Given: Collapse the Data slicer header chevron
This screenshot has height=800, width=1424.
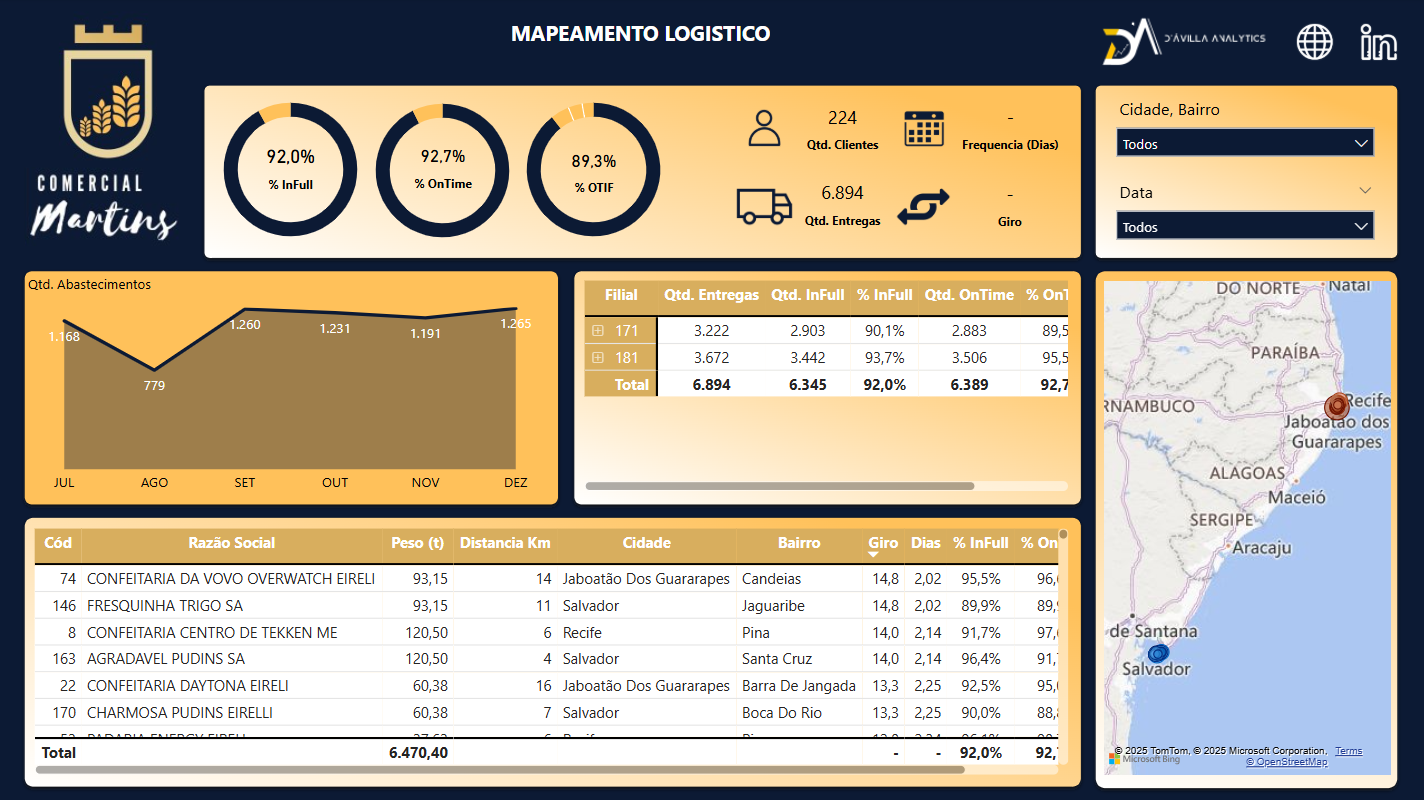Looking at the screenshot, I should 1365,190.
